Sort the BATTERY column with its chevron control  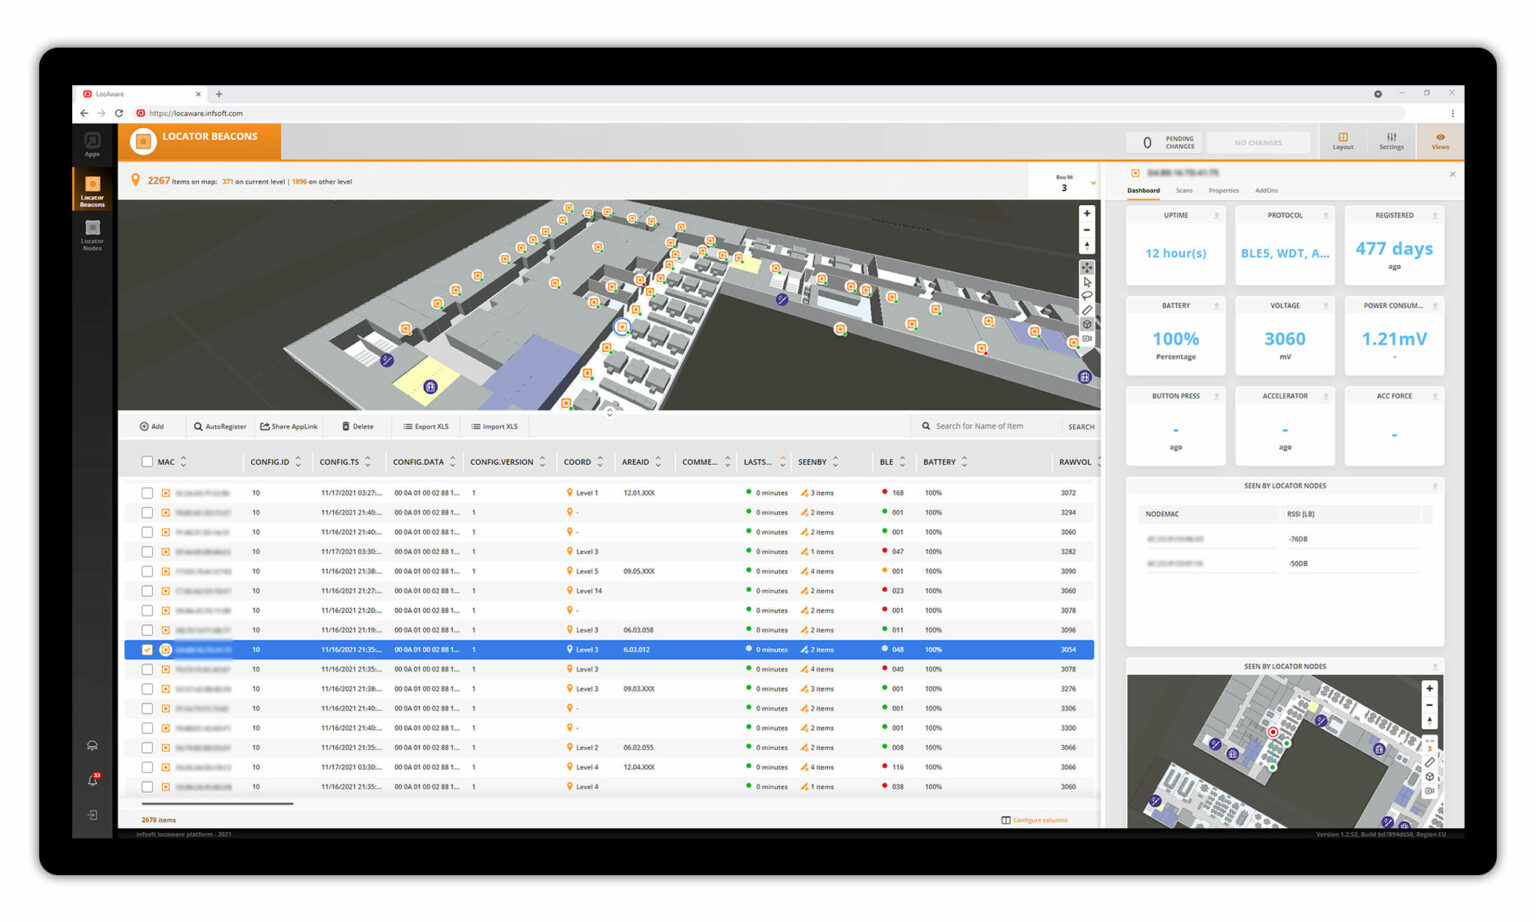(965, 461)
